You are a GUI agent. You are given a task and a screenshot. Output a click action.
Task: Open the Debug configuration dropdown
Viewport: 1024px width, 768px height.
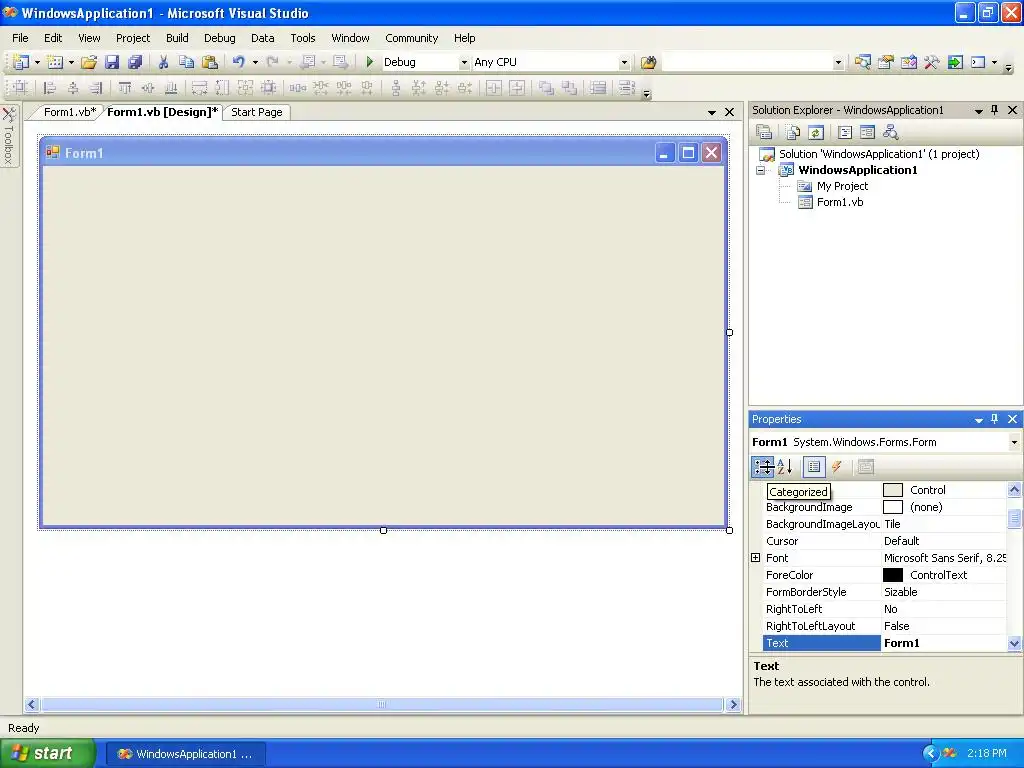(464, 63)
